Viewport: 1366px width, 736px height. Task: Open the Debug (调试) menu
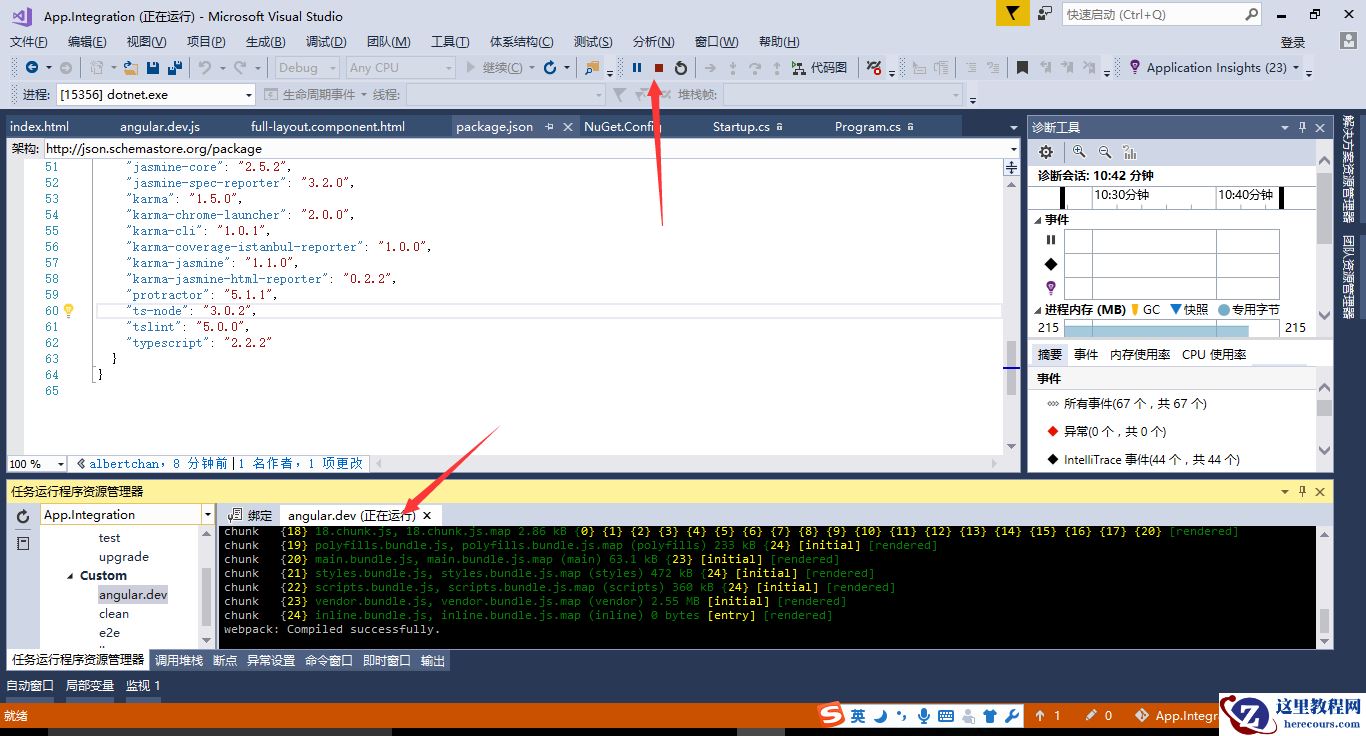[x=326, y=41]
